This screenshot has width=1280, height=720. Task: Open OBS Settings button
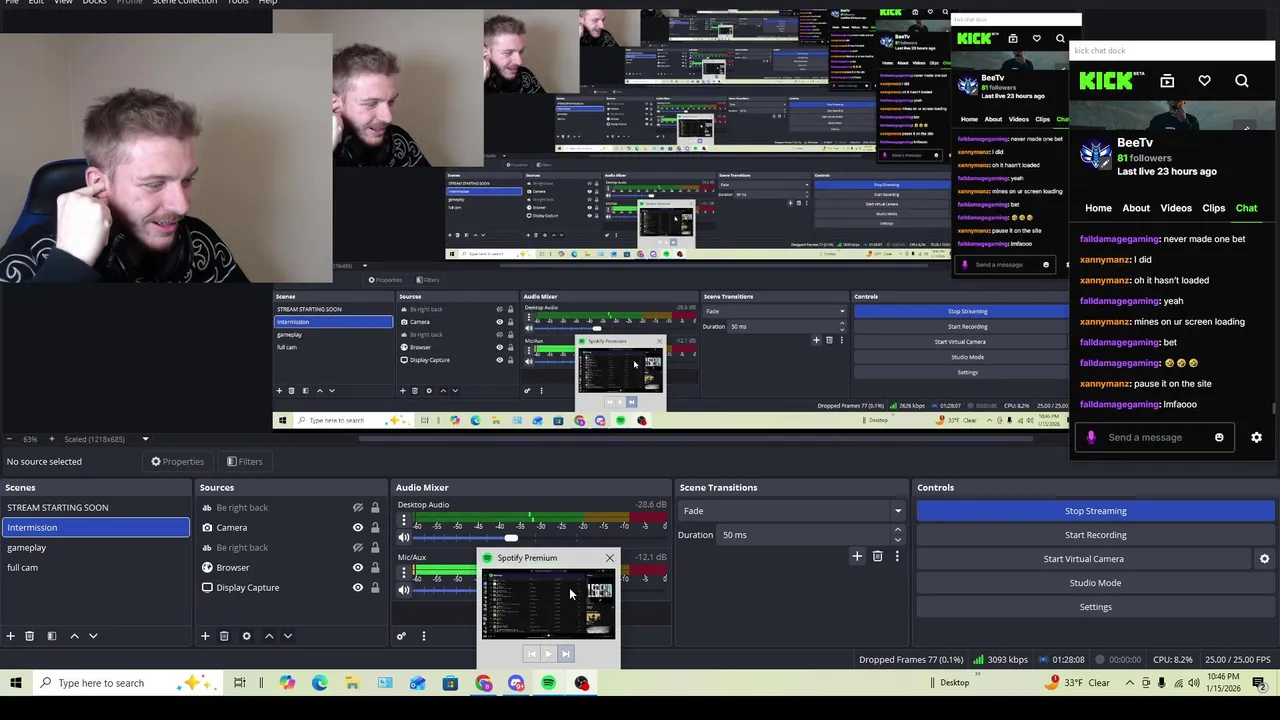point(1095,607)
